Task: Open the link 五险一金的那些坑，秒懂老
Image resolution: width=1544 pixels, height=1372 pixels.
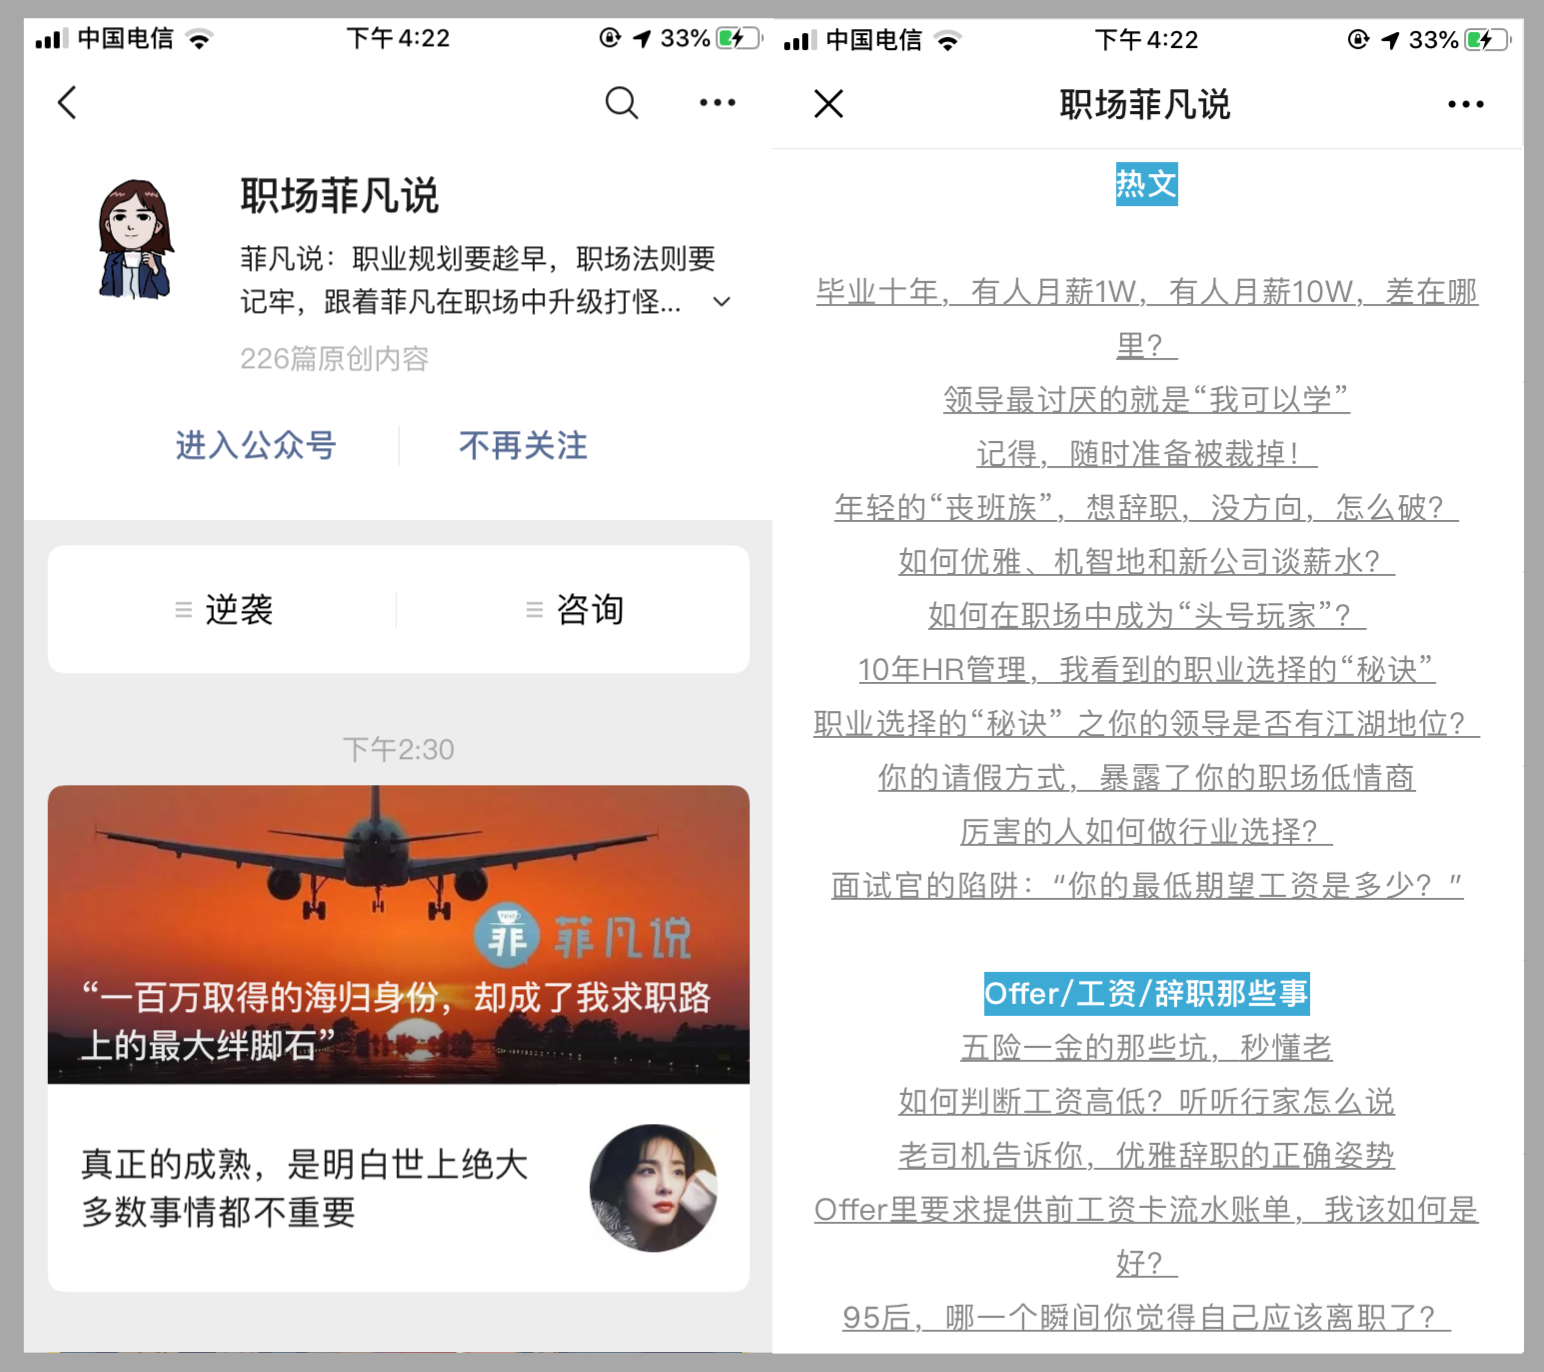Action: (1146, 1047)
